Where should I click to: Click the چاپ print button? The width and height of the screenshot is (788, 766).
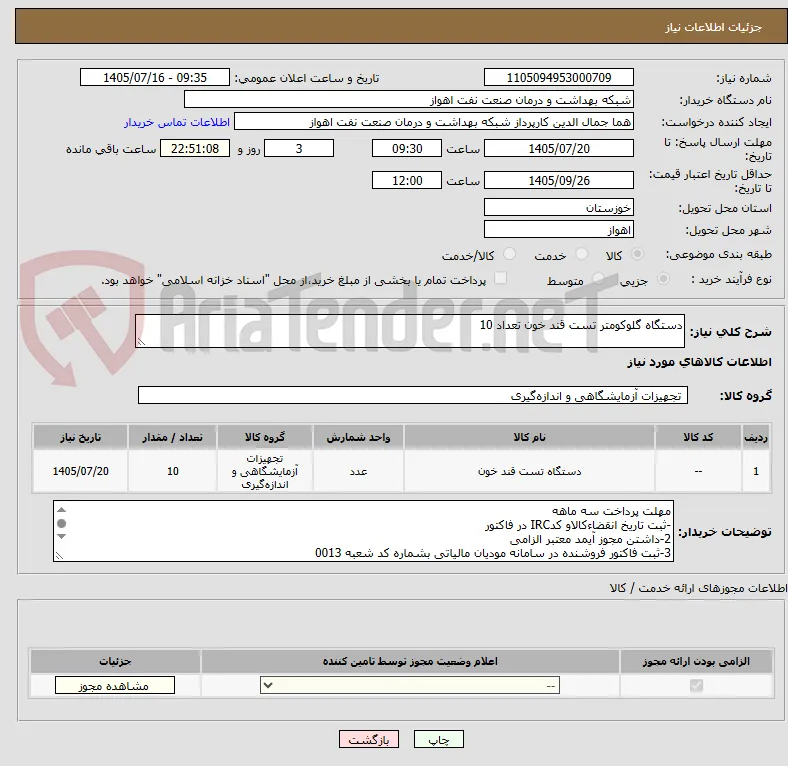(x=438, y=739)
